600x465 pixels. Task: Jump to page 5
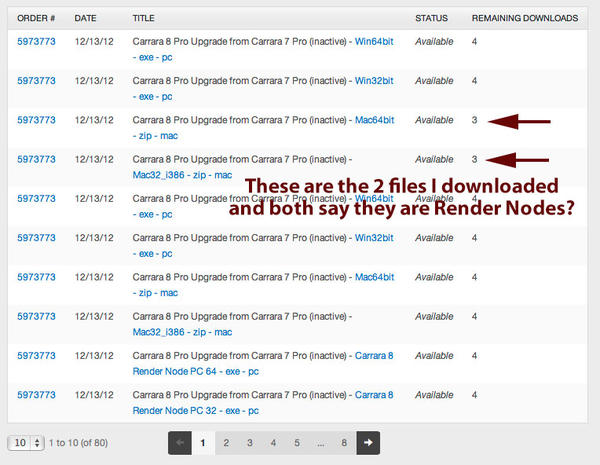point(297,443)
